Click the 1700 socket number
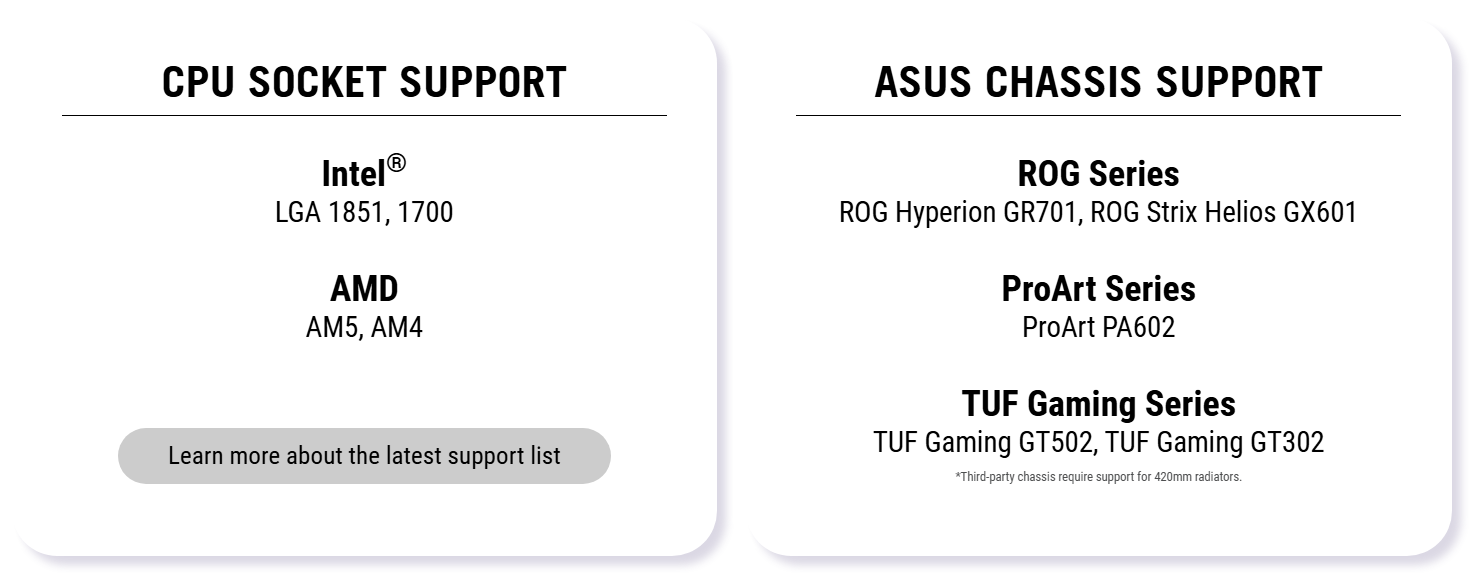 pos(425,213)
